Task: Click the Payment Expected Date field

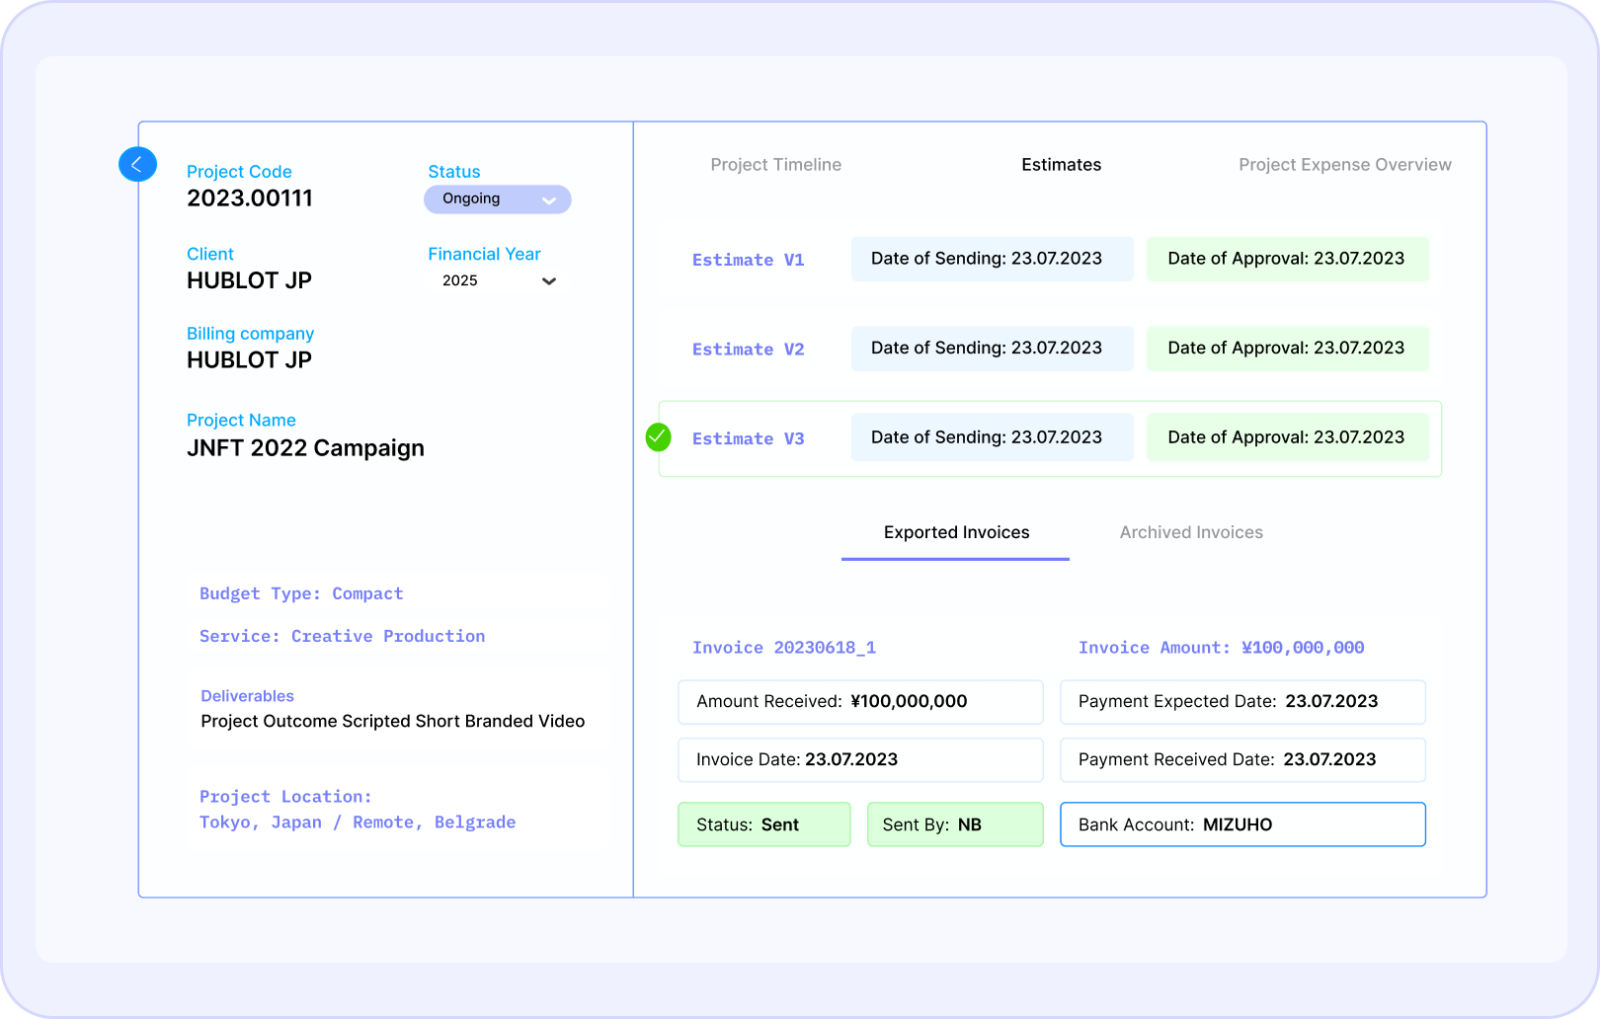Action: 1242,702
